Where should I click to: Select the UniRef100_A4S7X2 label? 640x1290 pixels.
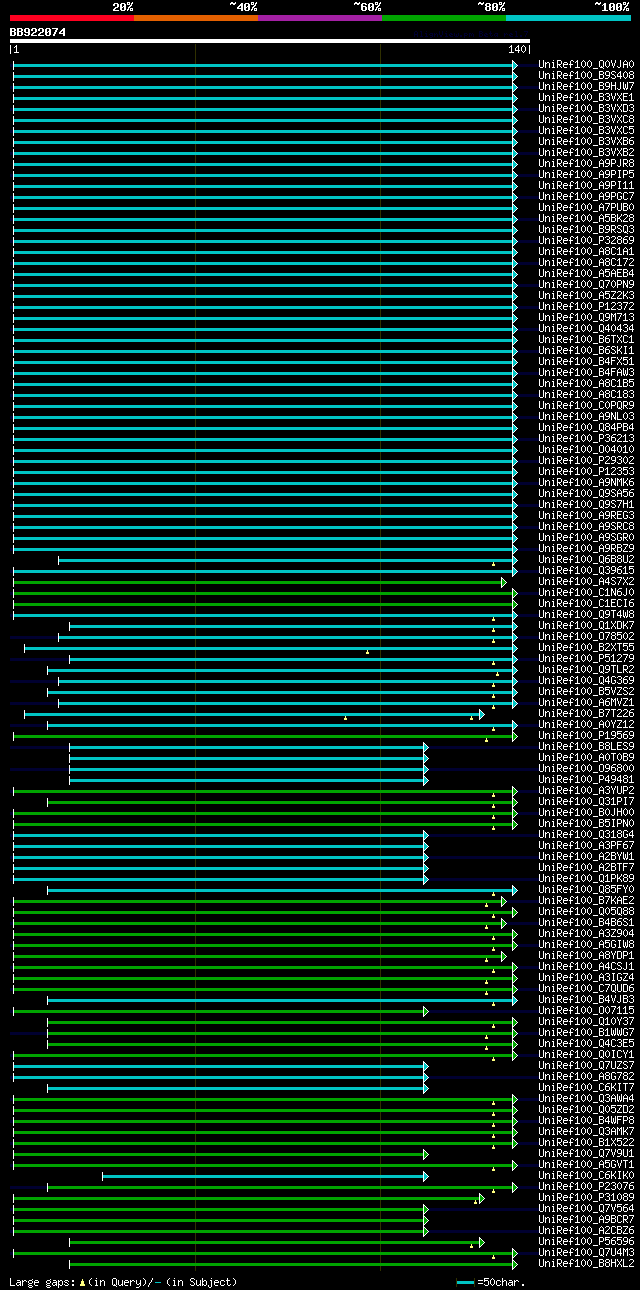tap(586, 581)
